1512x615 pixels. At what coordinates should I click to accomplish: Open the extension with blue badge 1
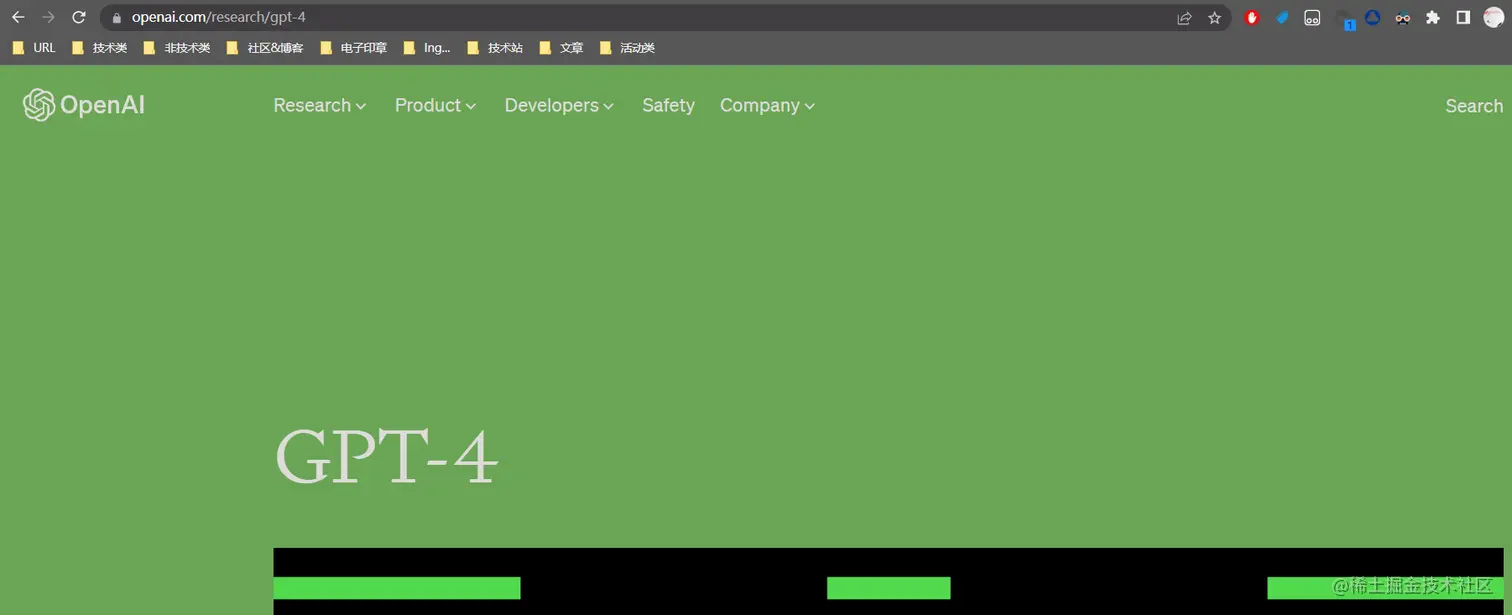(1345, 19)
